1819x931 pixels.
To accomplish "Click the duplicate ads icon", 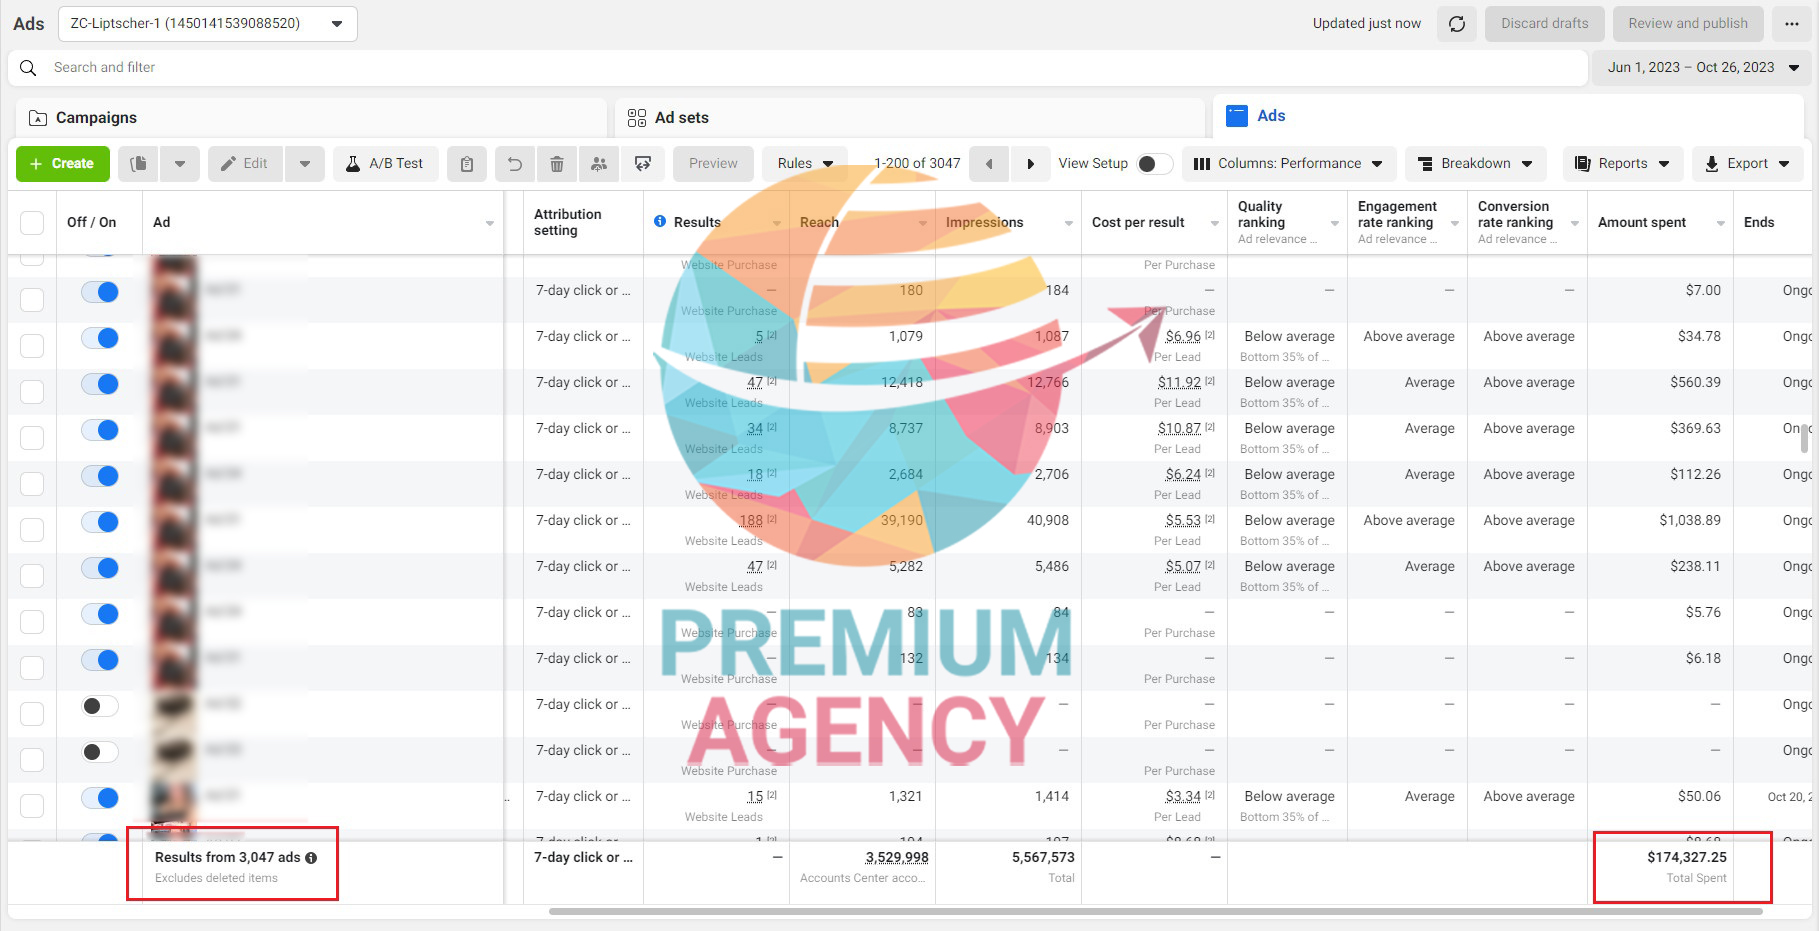I will coord(139,164).
